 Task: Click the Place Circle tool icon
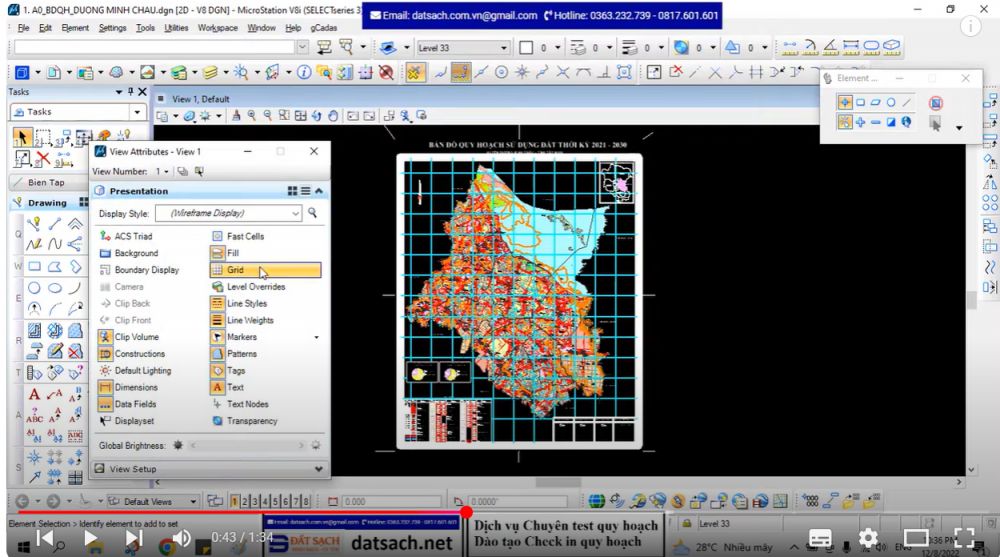[34, 288]
